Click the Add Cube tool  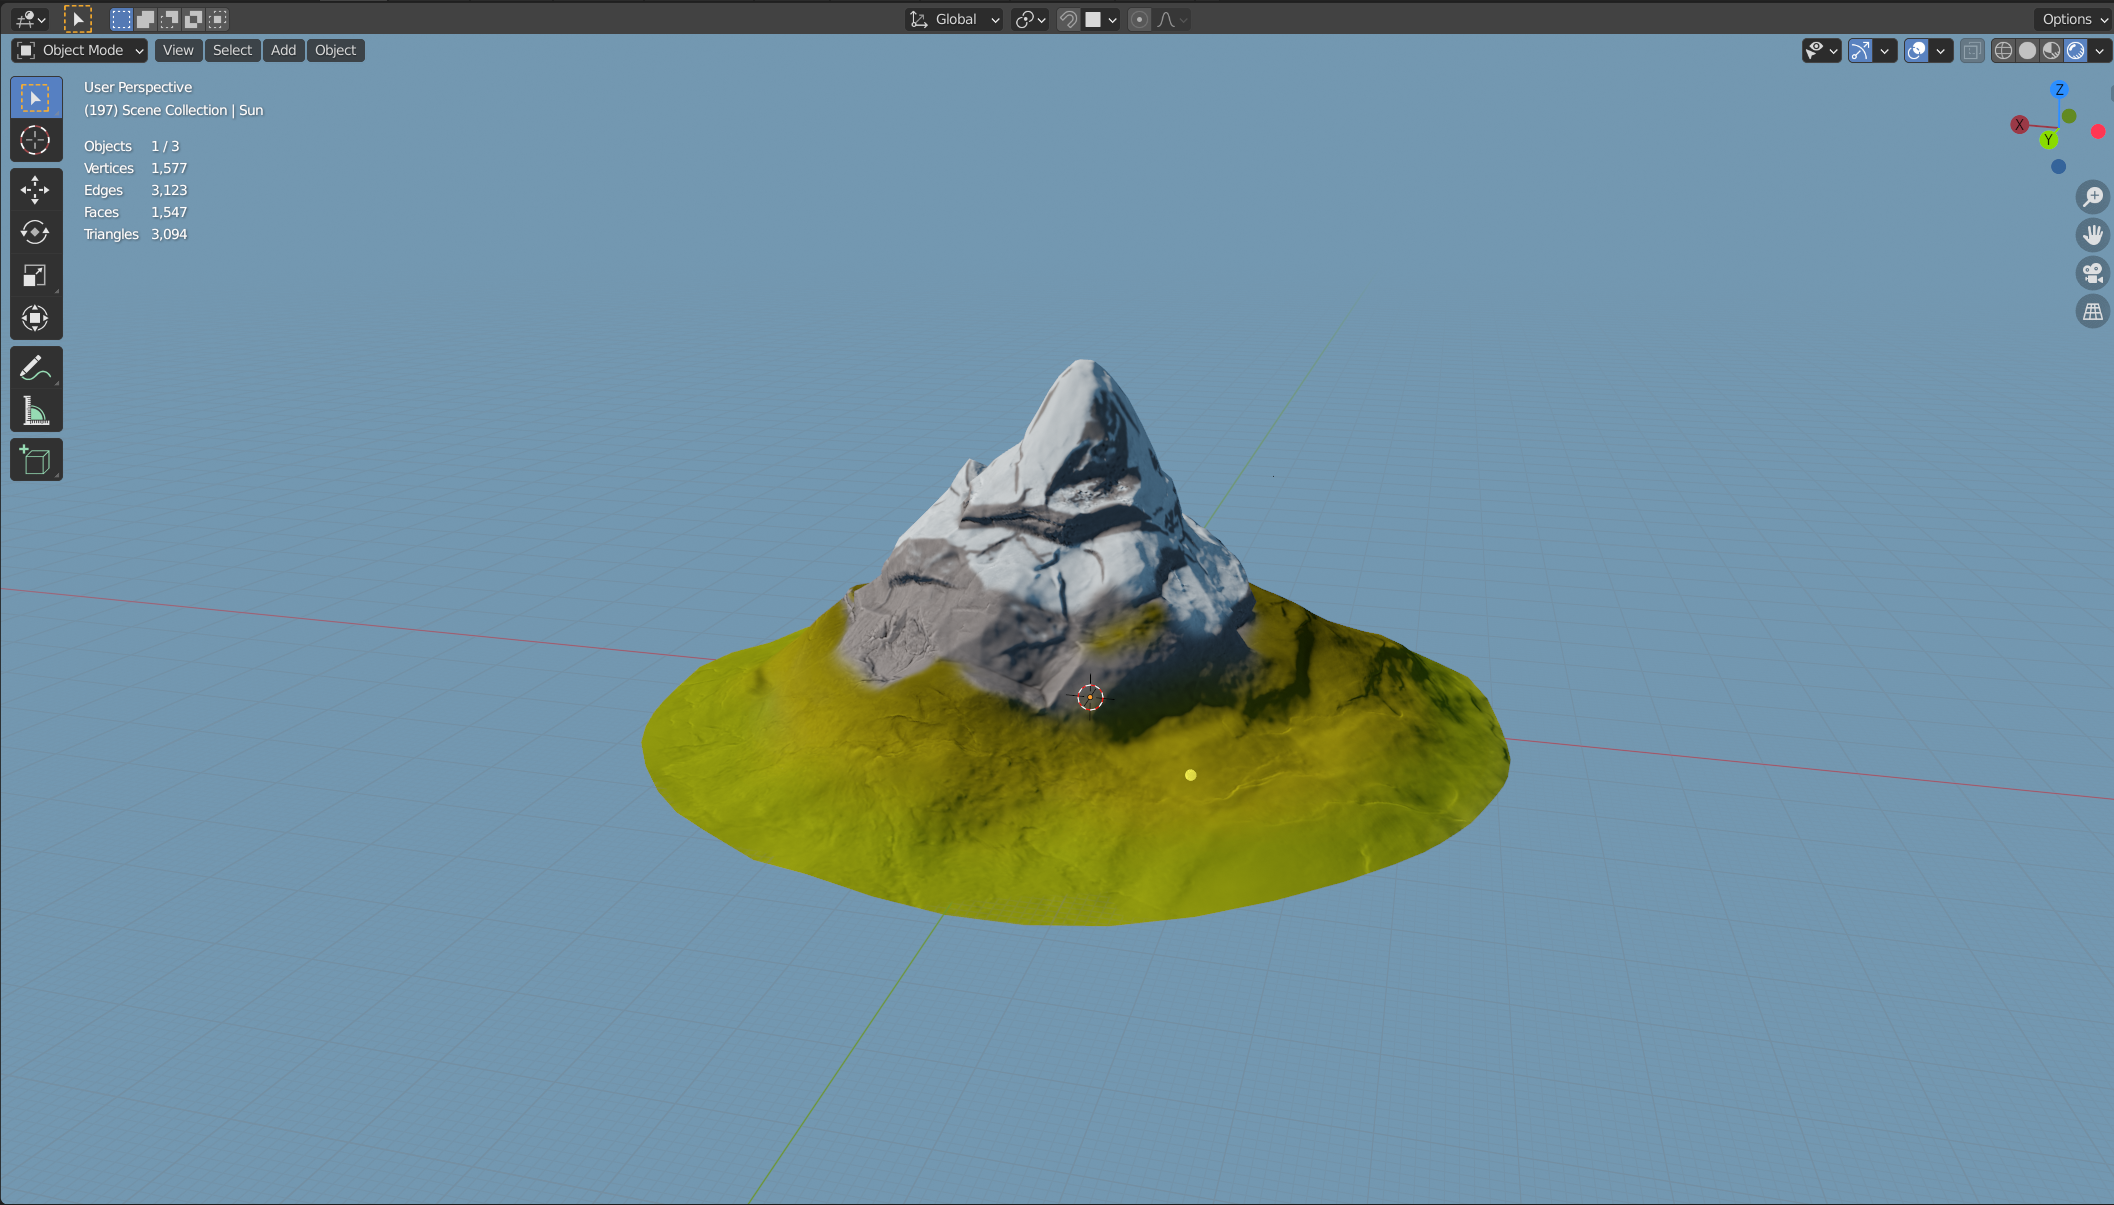(x=35, y=460)
